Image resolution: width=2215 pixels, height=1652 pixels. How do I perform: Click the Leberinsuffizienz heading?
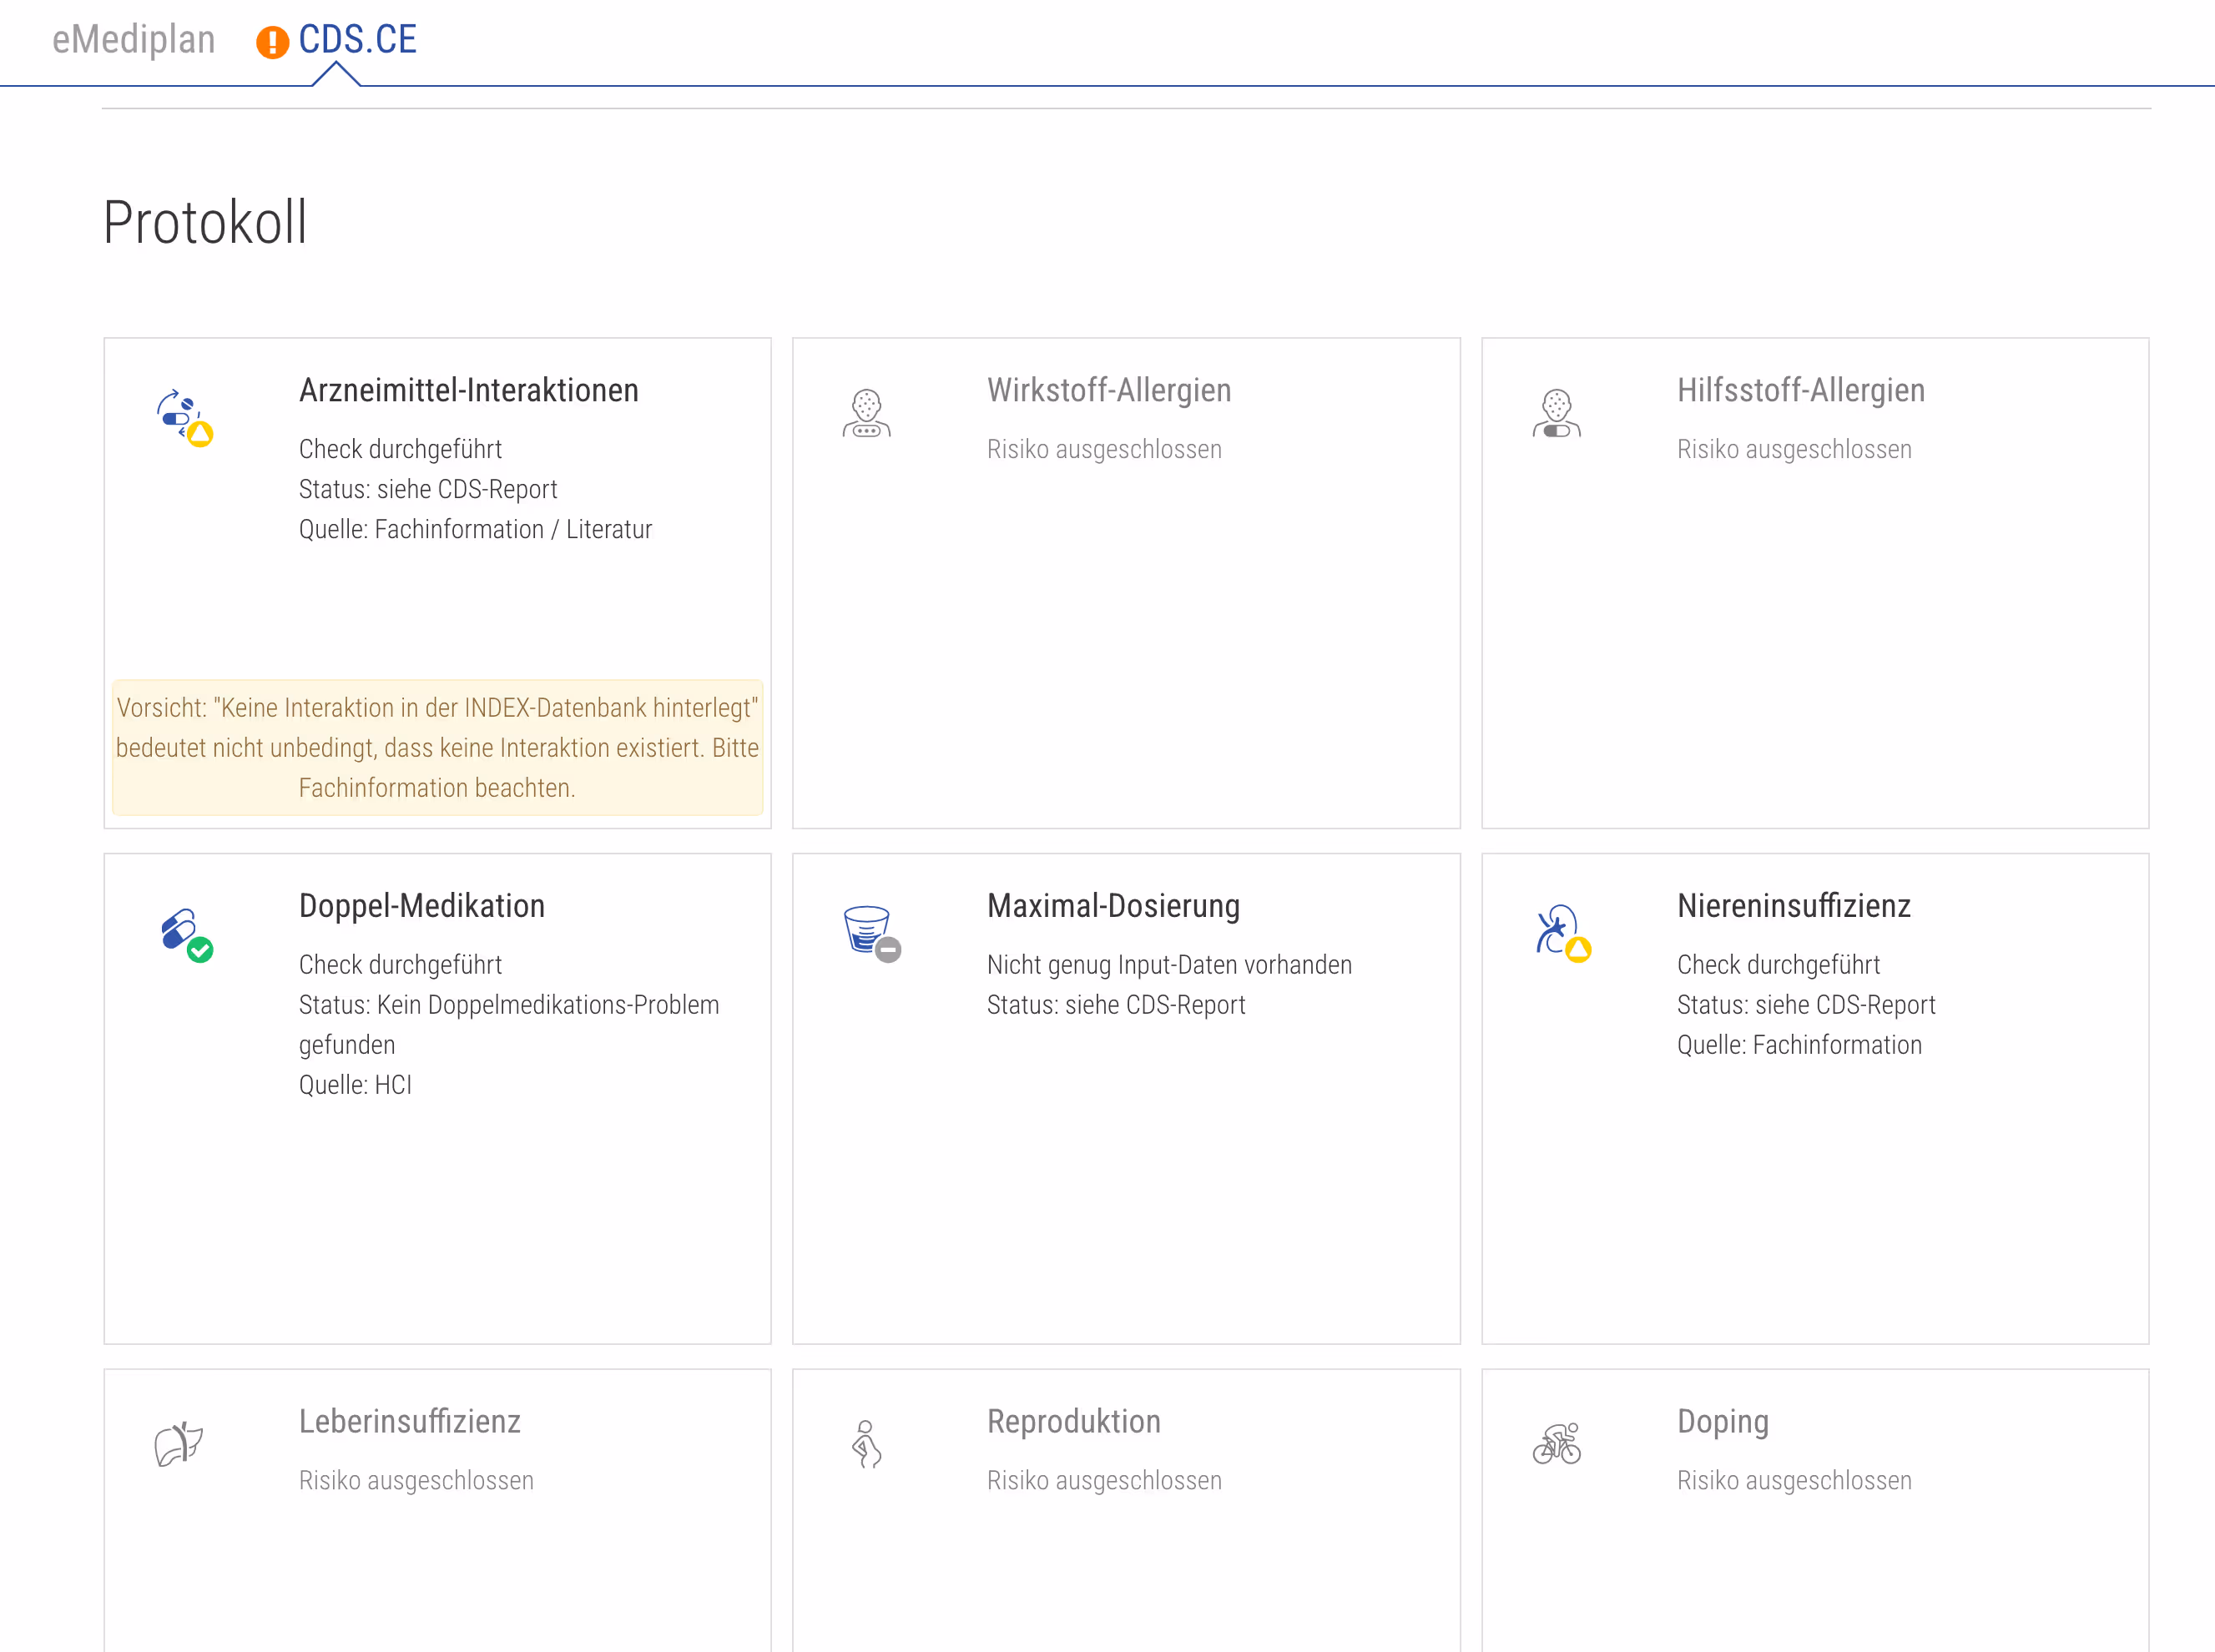[409, 1421]
